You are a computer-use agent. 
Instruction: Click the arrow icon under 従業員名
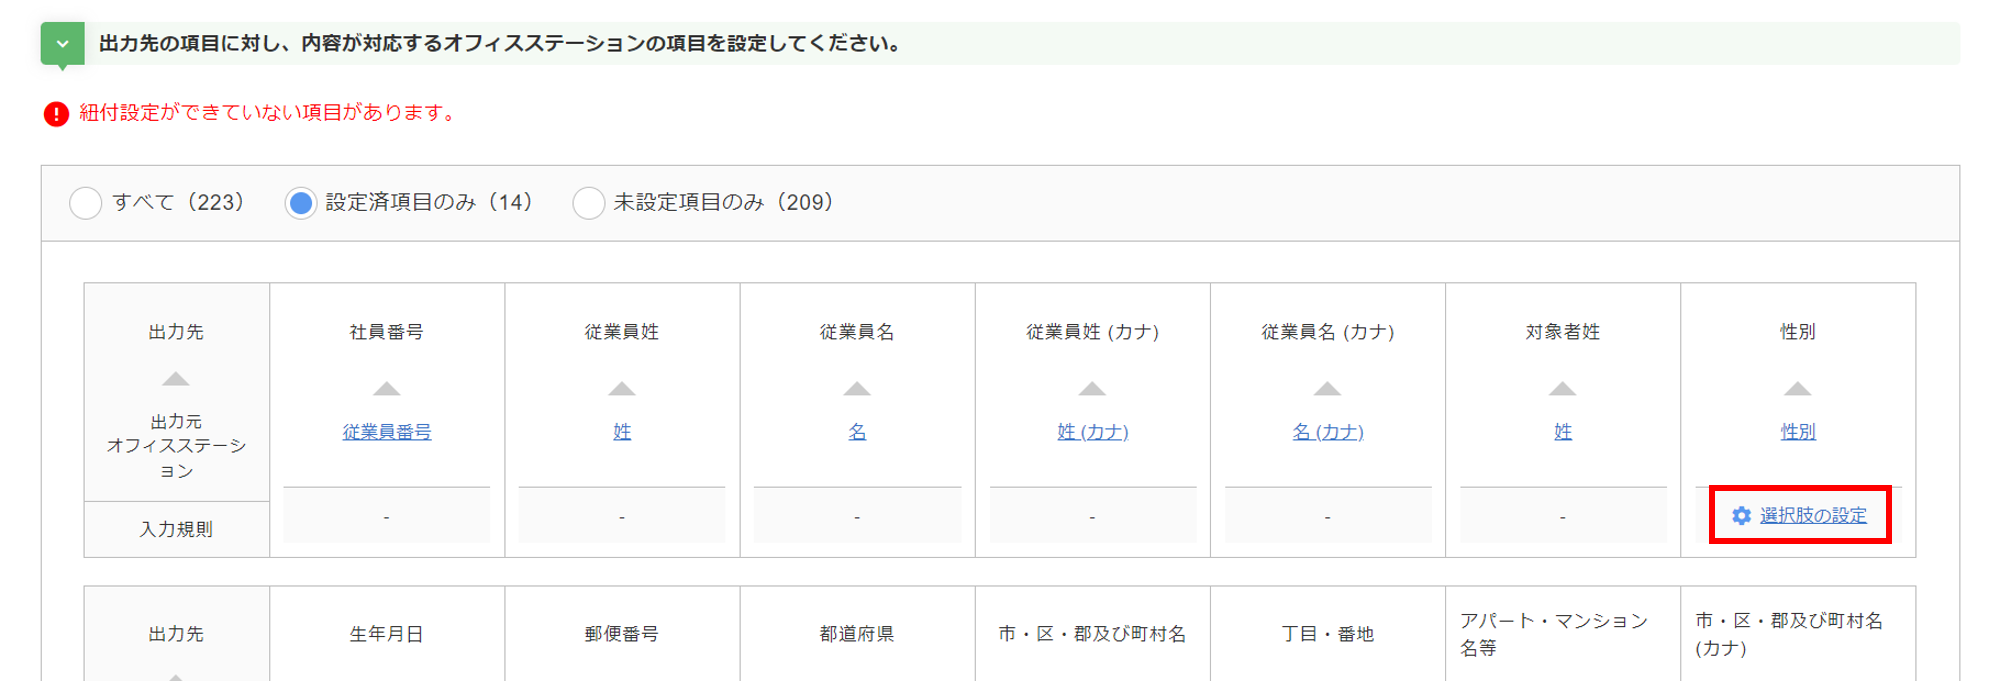[857, 389]
